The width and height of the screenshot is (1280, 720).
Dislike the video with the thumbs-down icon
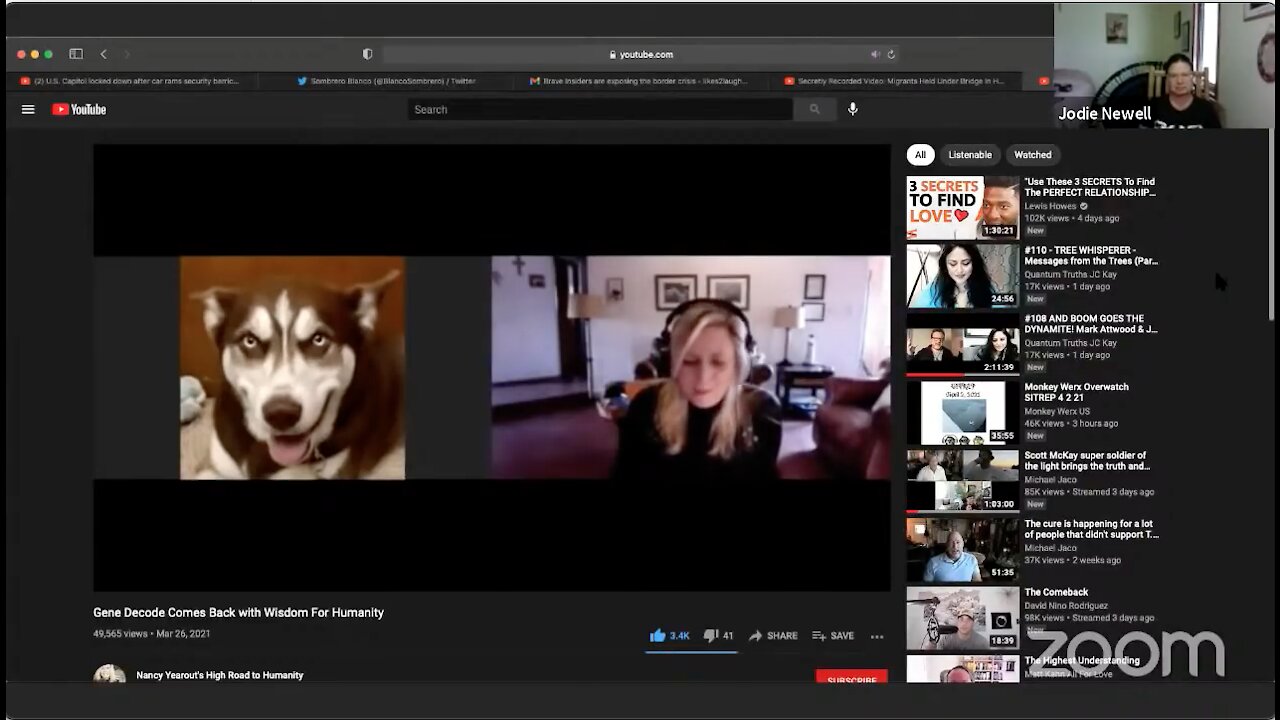tap(710, 636)
